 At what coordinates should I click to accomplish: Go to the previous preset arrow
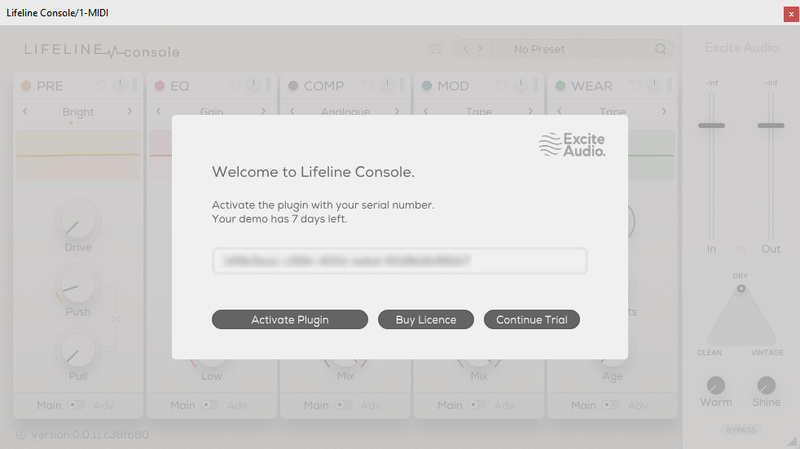[x=465, y=48]
